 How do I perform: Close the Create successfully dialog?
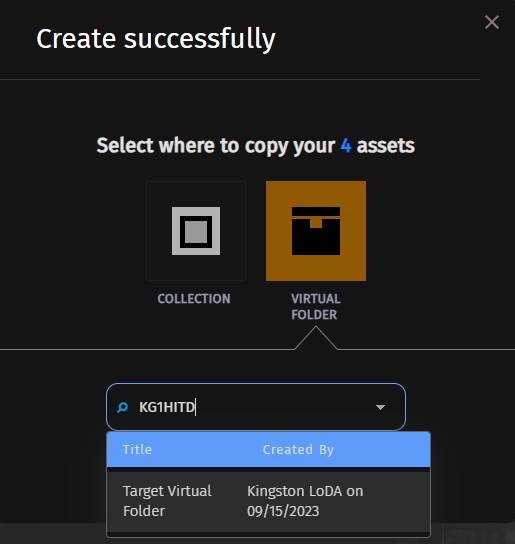point(492,22)
